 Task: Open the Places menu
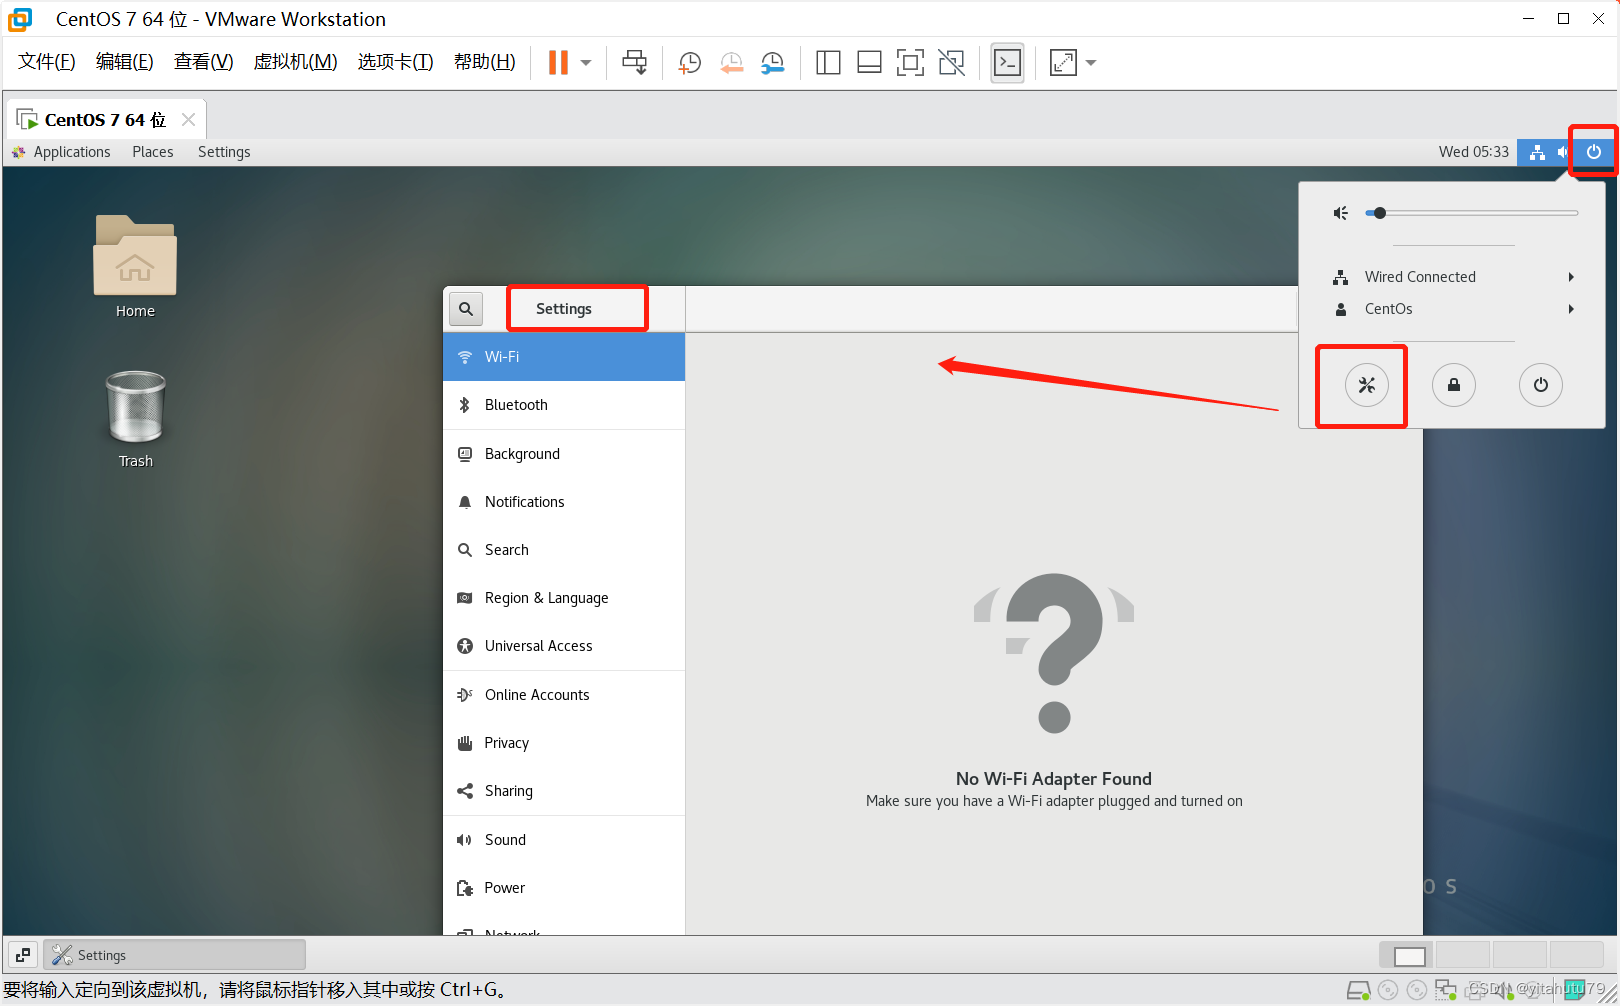tap(153, 152)
